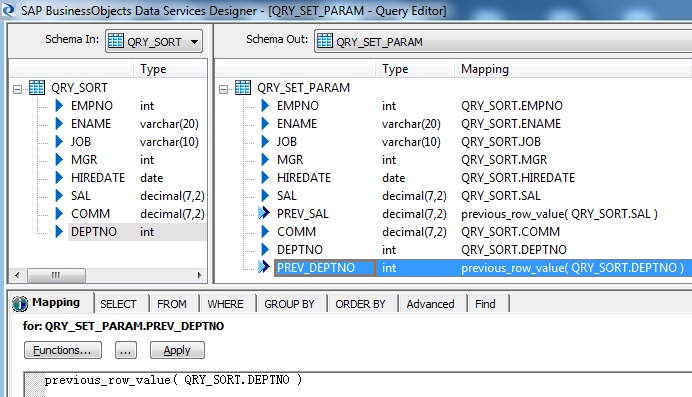Click the column arrow icon for output ENAME
Image resolution: width=692 pixels, height=397 pixels.
tap(265, 124)
